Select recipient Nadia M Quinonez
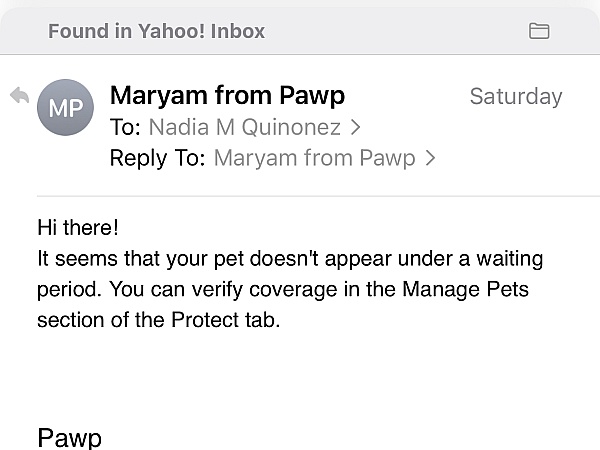 coord(245,127)
